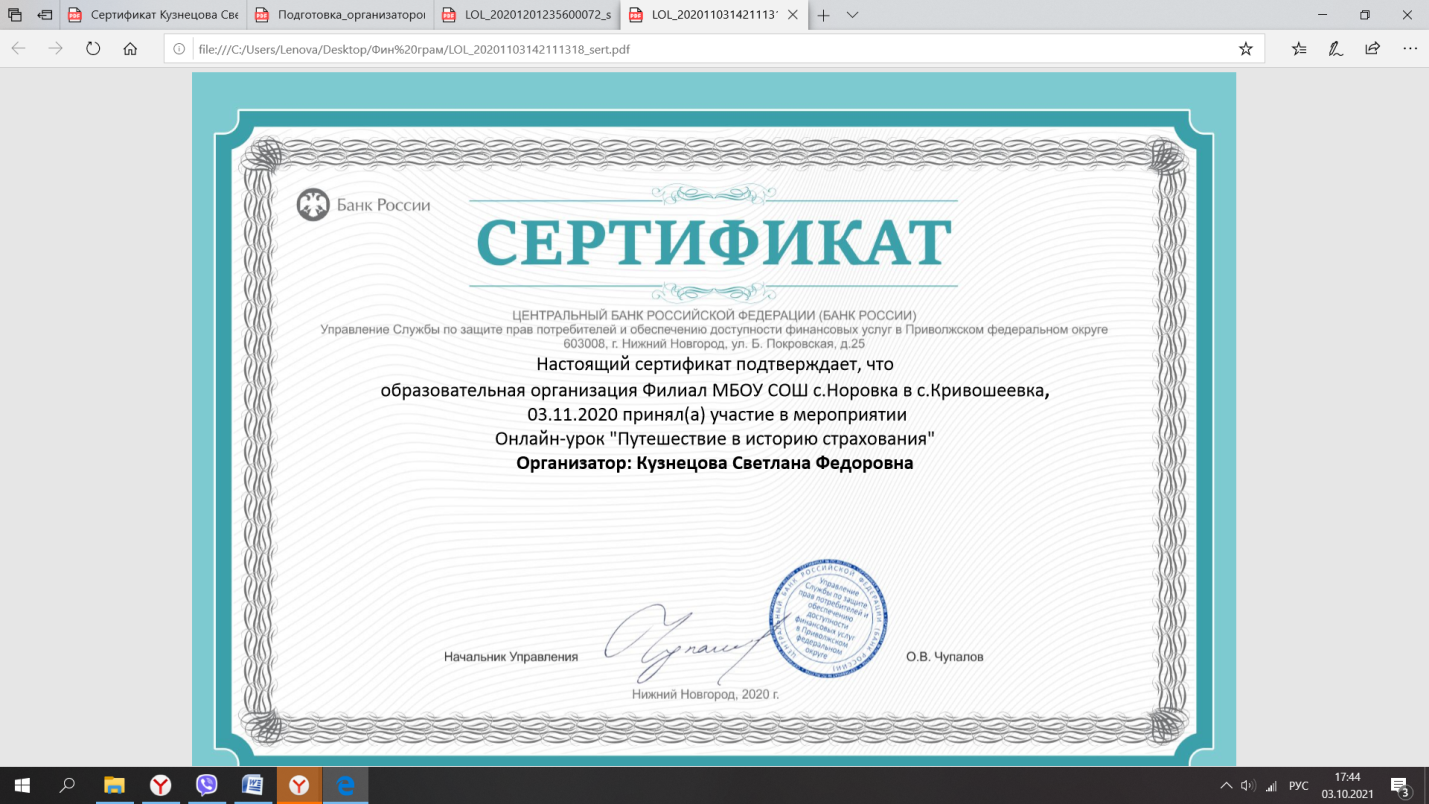The height and width of the screenshot is (804, 1429).
Task: Click text '03.11.2020 принял(а) участие в мероприятии'
Action: pyautogui.click(x=716, y=413)
